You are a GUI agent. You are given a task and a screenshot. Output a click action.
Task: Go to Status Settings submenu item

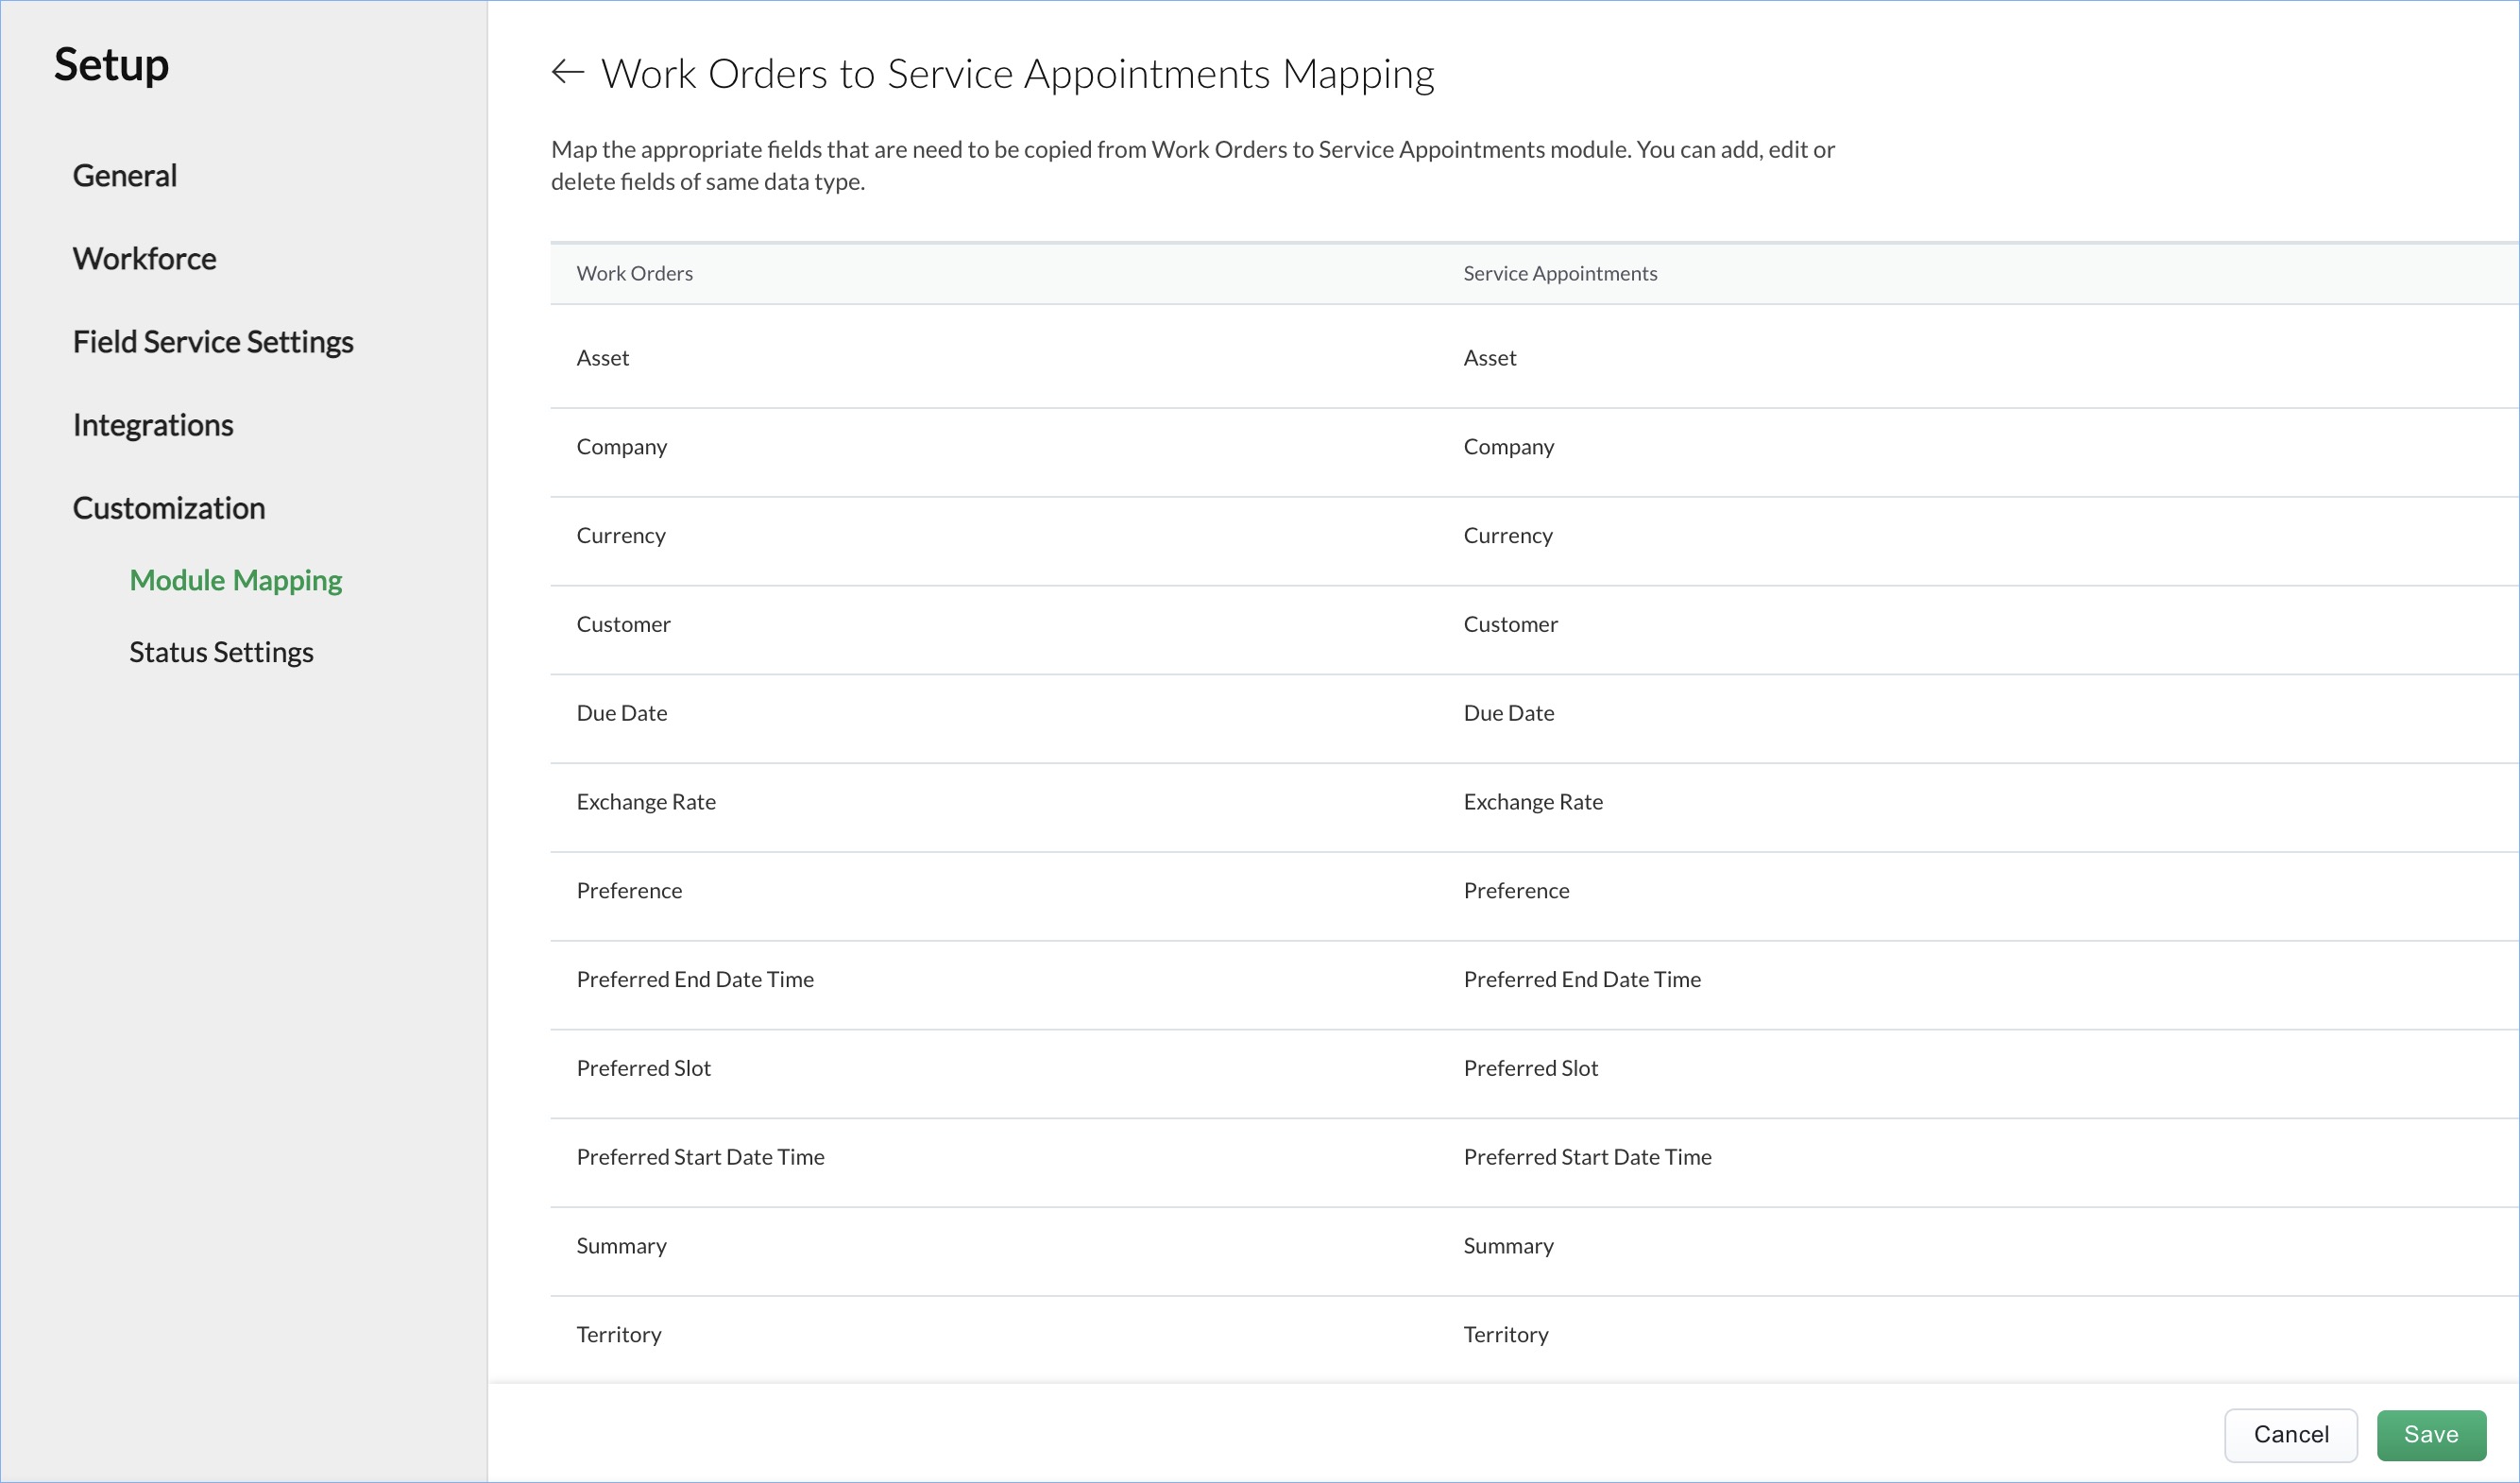click(x=221, y=653)
